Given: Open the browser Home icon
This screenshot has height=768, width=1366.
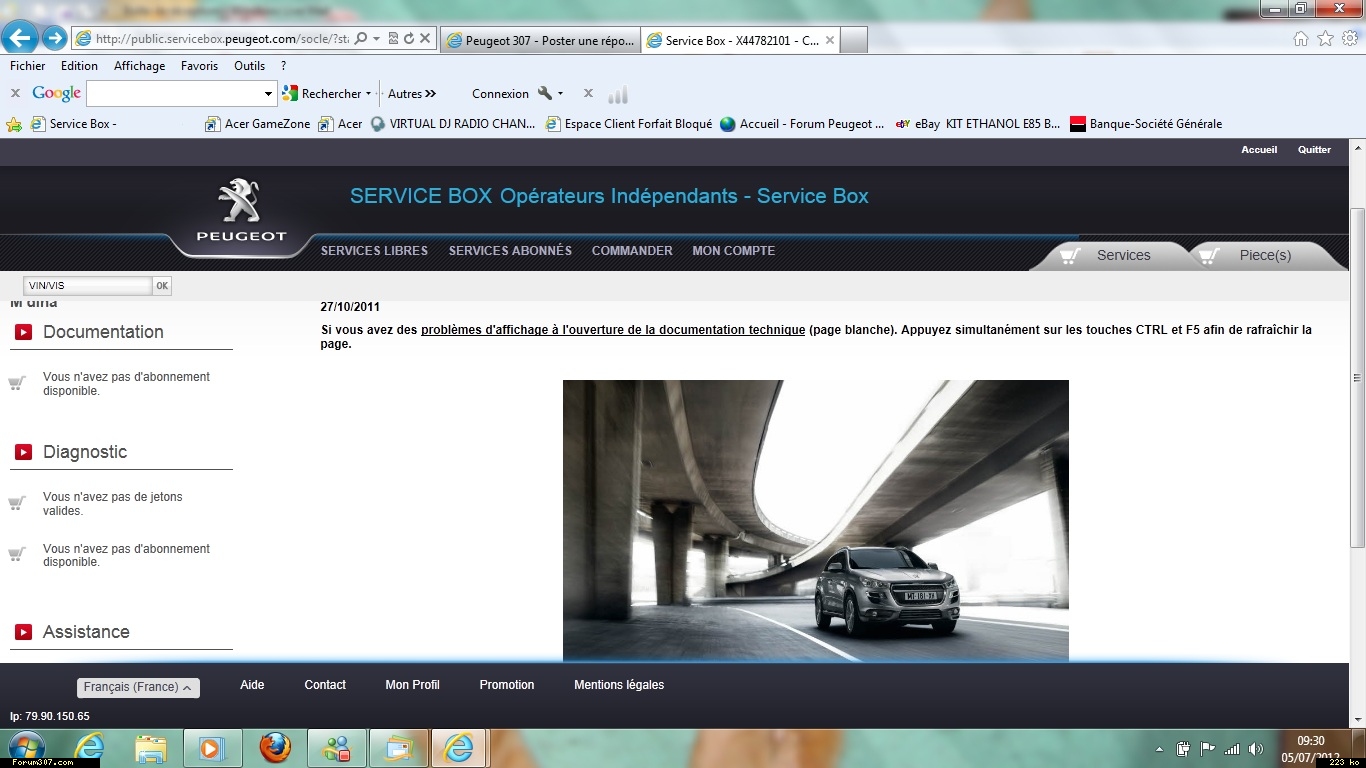Looking at the screenshot, I should (x=1301, y=39).
